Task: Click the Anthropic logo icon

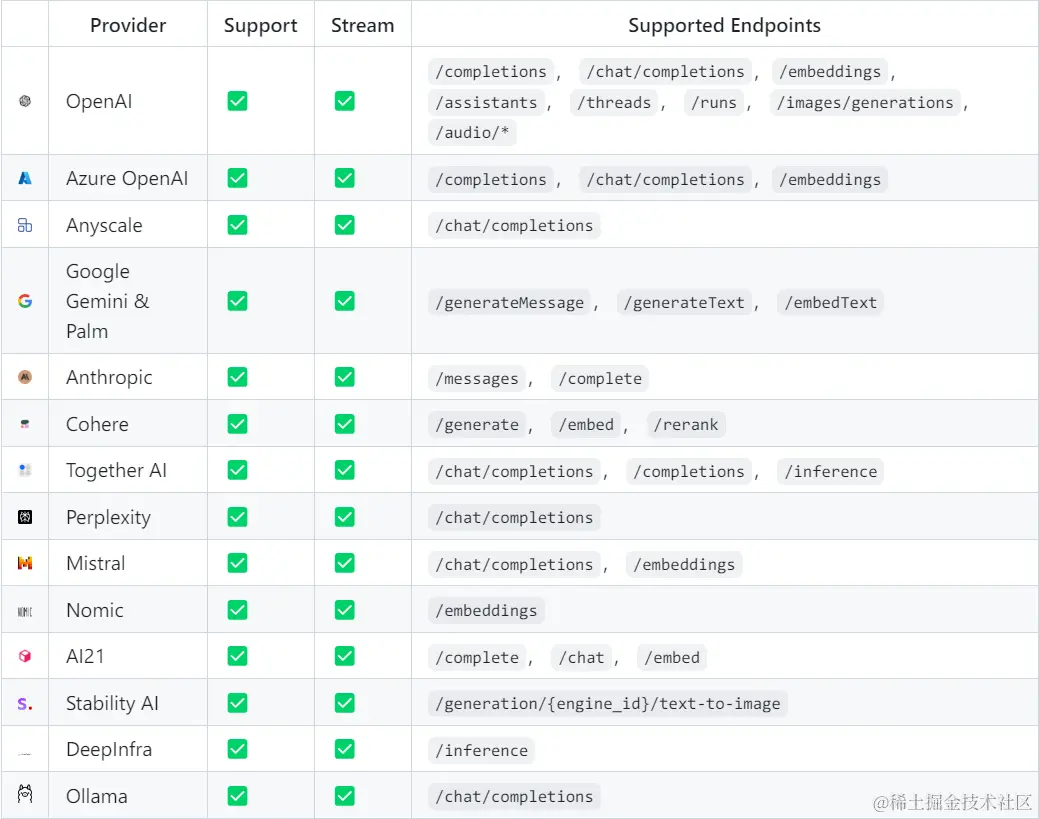Action: click(25, 377)
